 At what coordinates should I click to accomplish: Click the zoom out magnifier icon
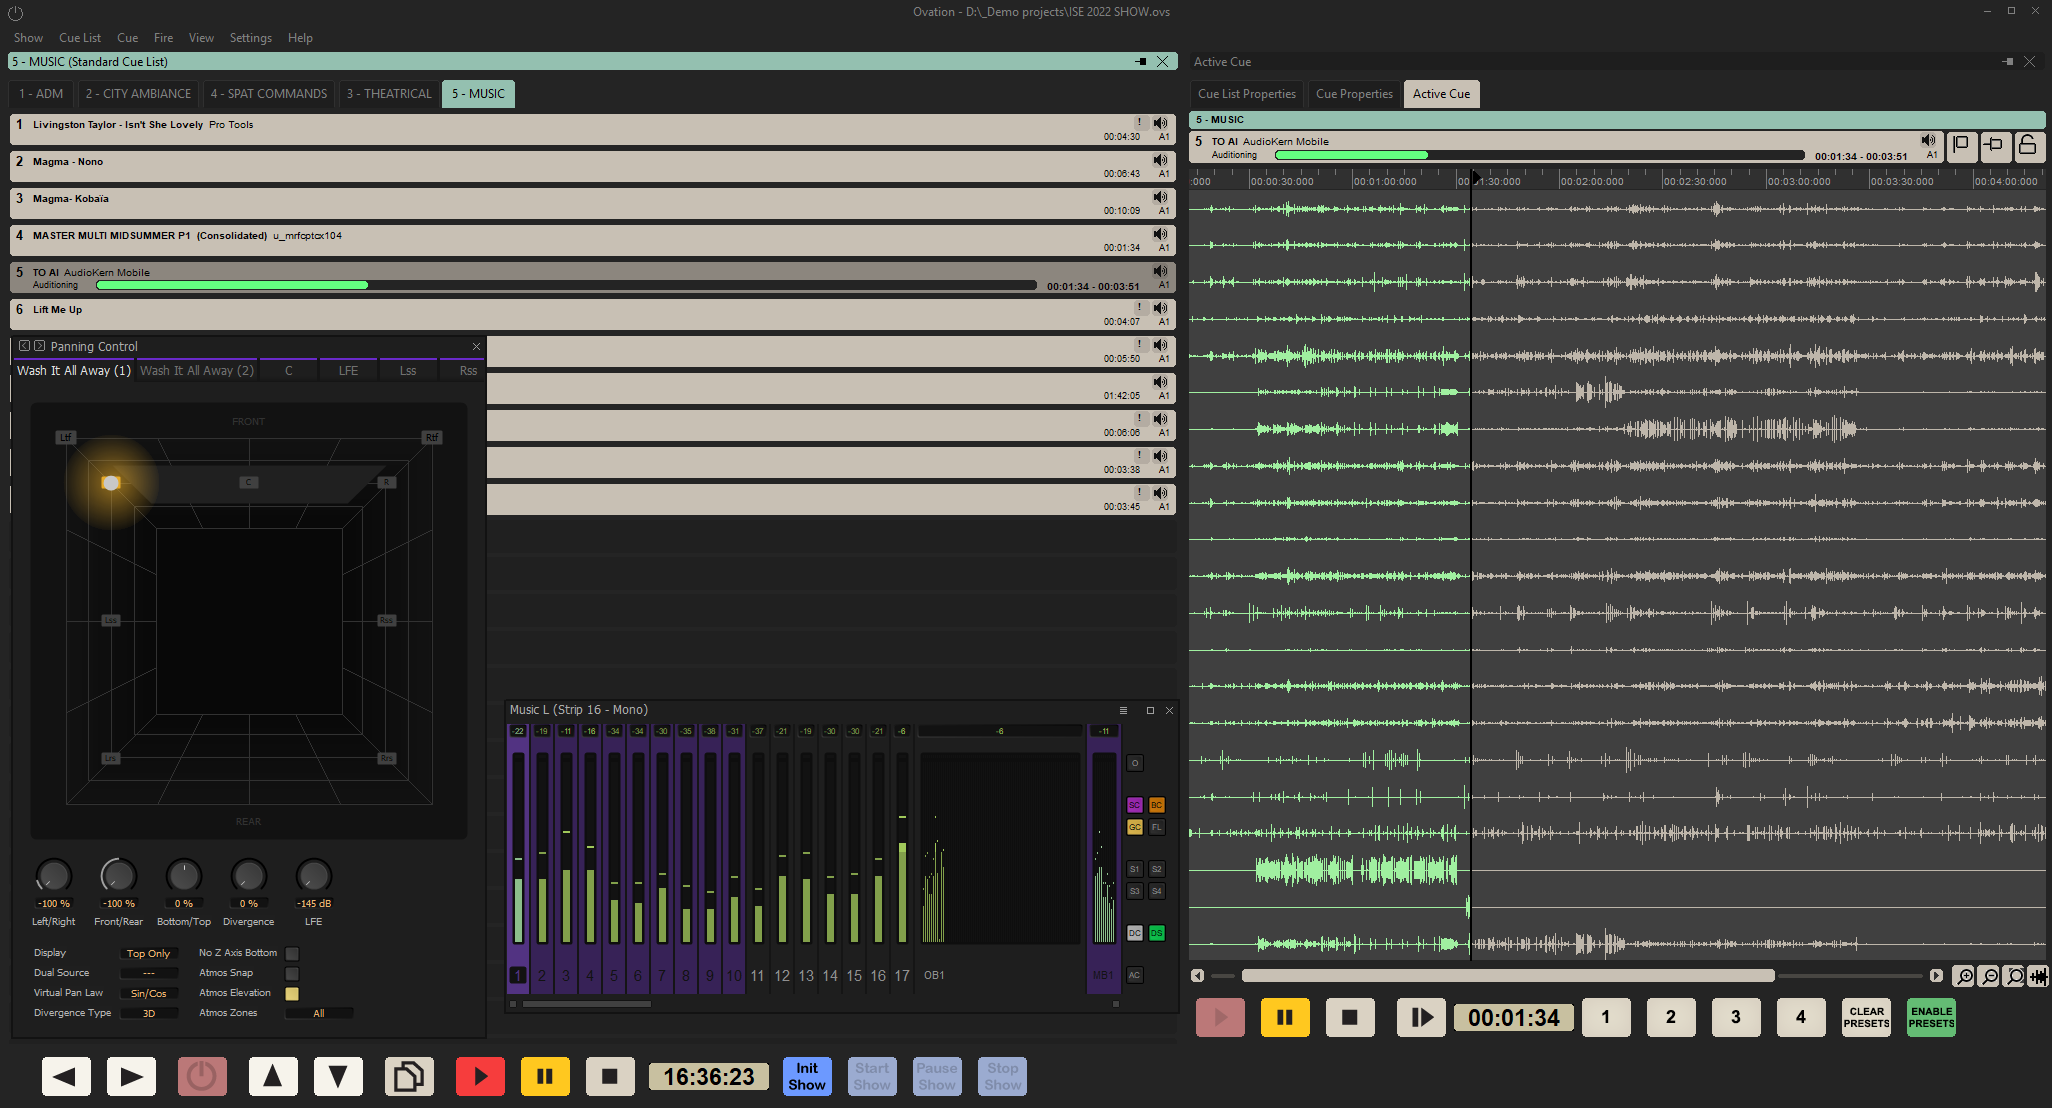pyautogui.click(x=1989, y=976)
